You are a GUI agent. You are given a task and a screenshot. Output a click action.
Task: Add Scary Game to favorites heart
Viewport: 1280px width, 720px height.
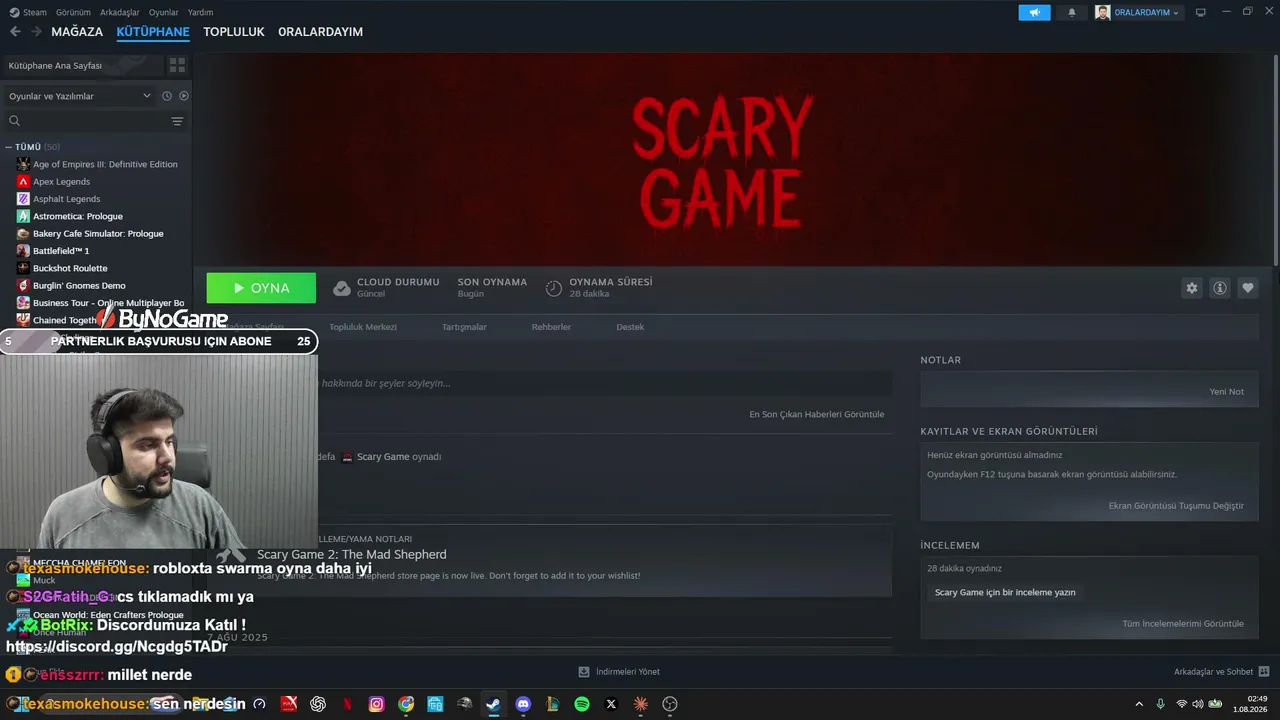pos(1248,288)
